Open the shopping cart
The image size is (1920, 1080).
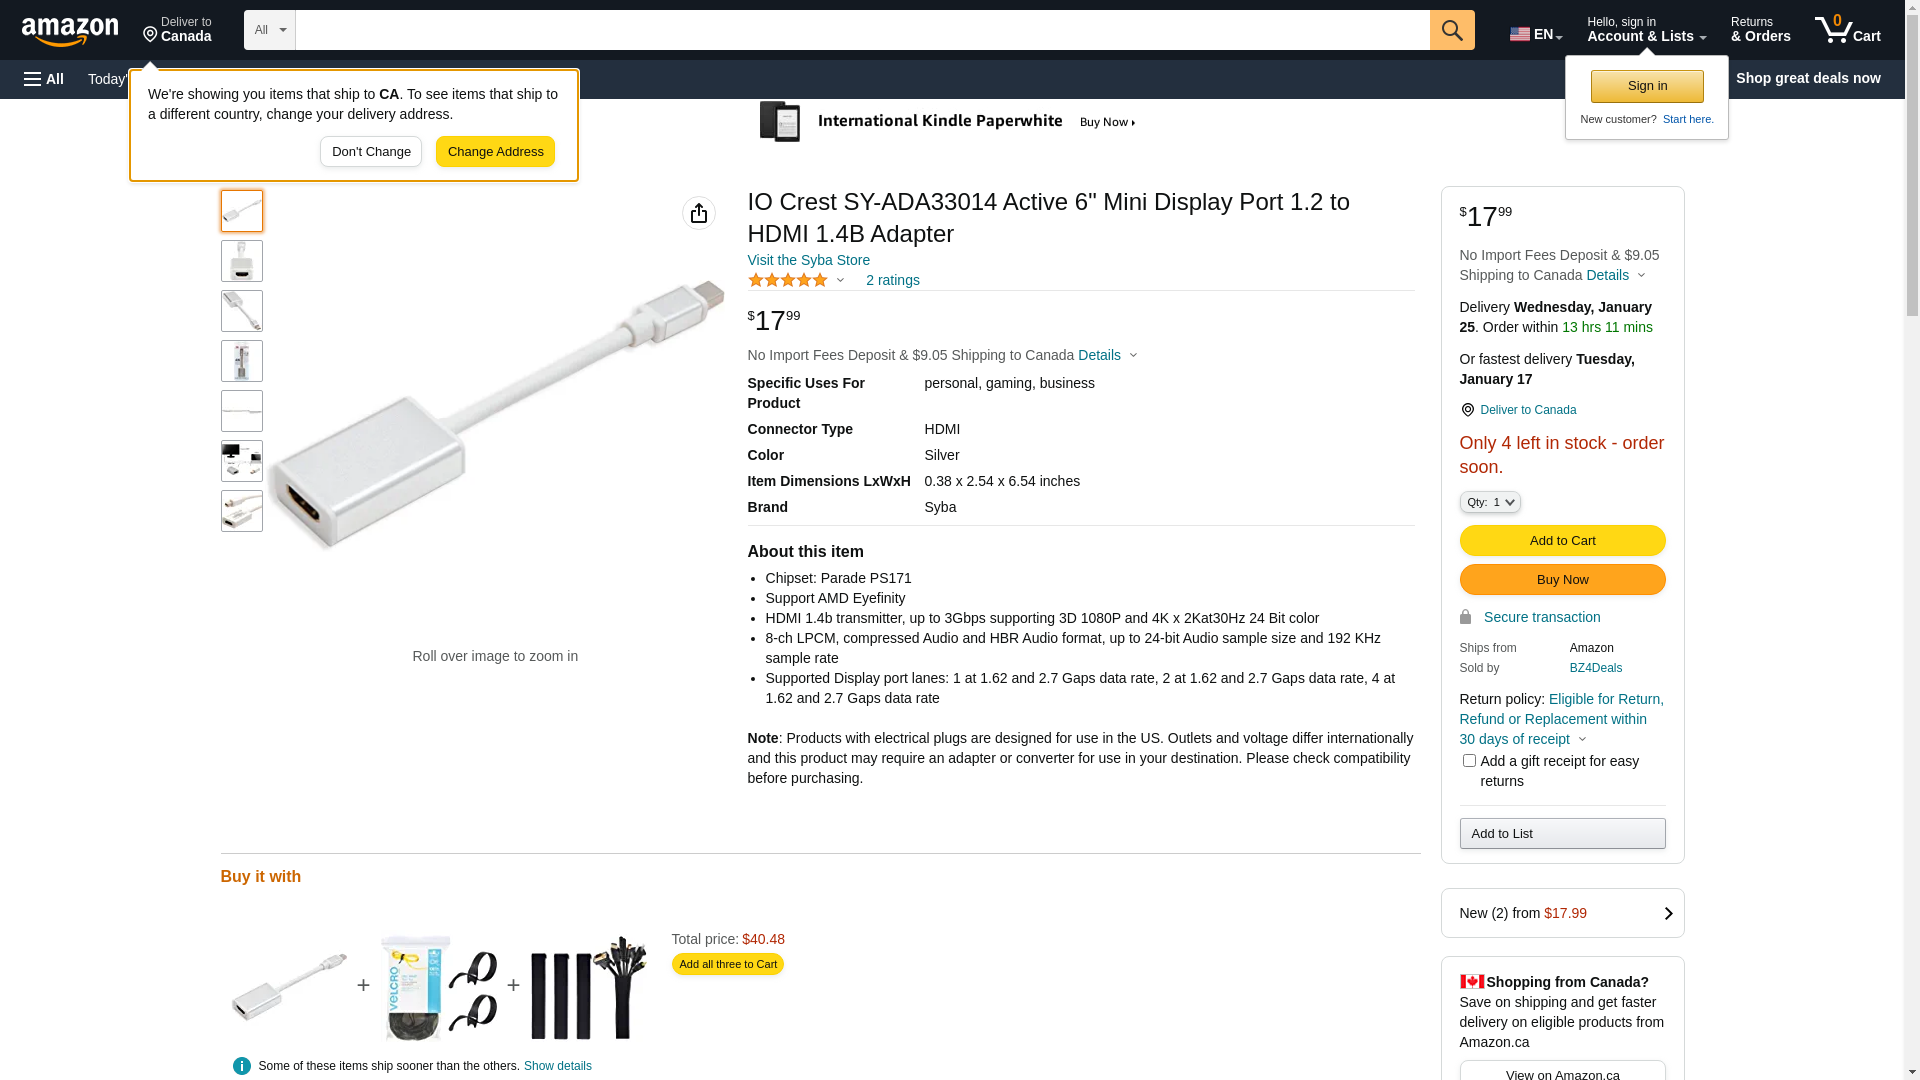(1847, 30)
